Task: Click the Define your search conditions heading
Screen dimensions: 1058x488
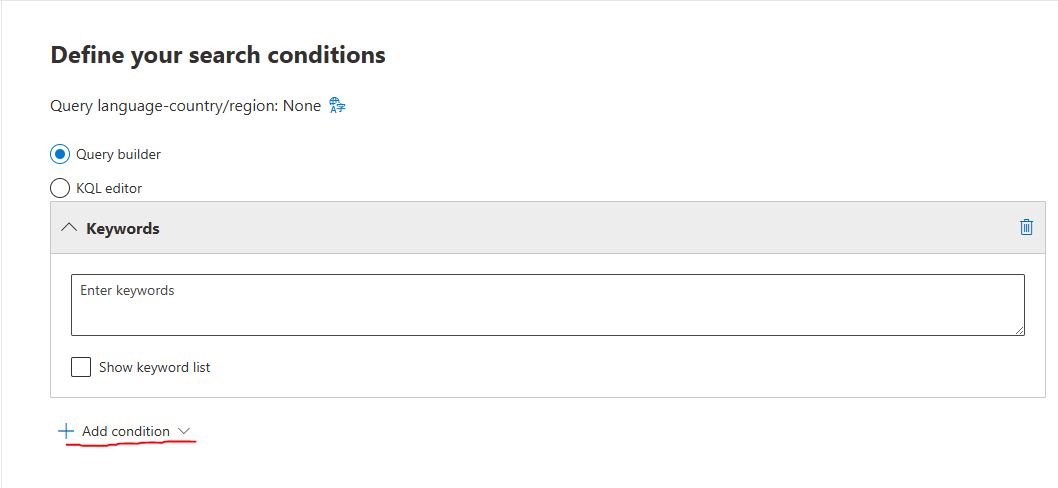Action: 218,55
